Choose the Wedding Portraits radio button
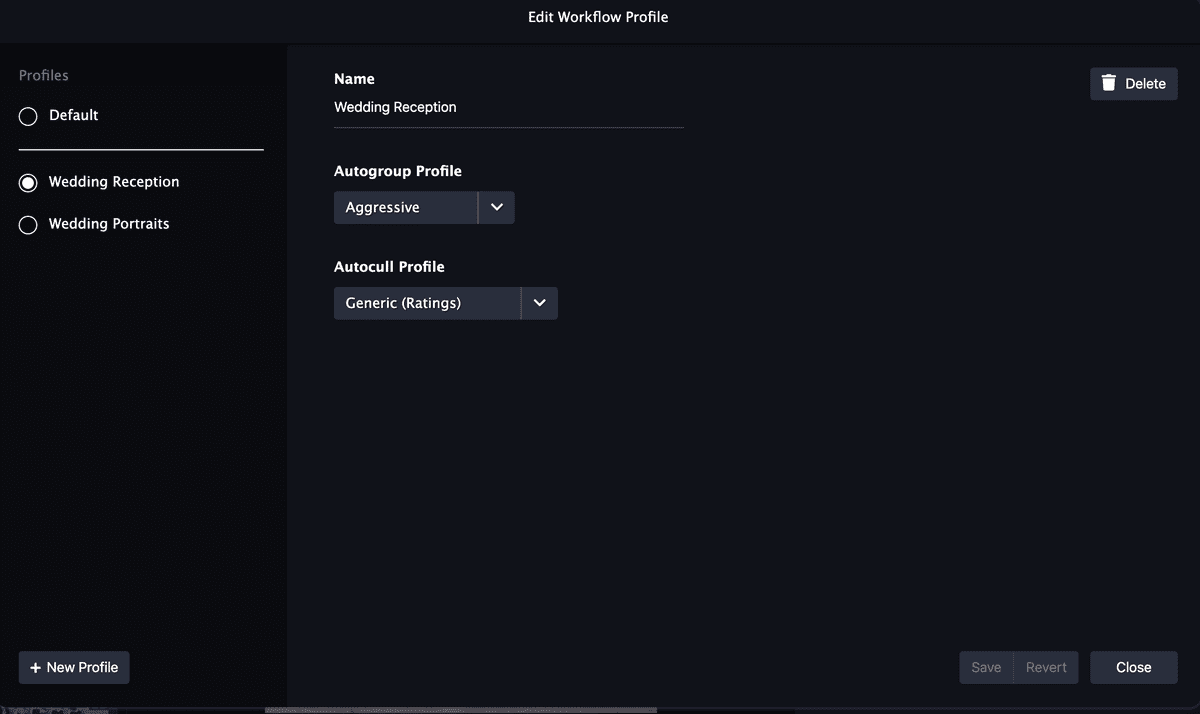 pos(28,225)
